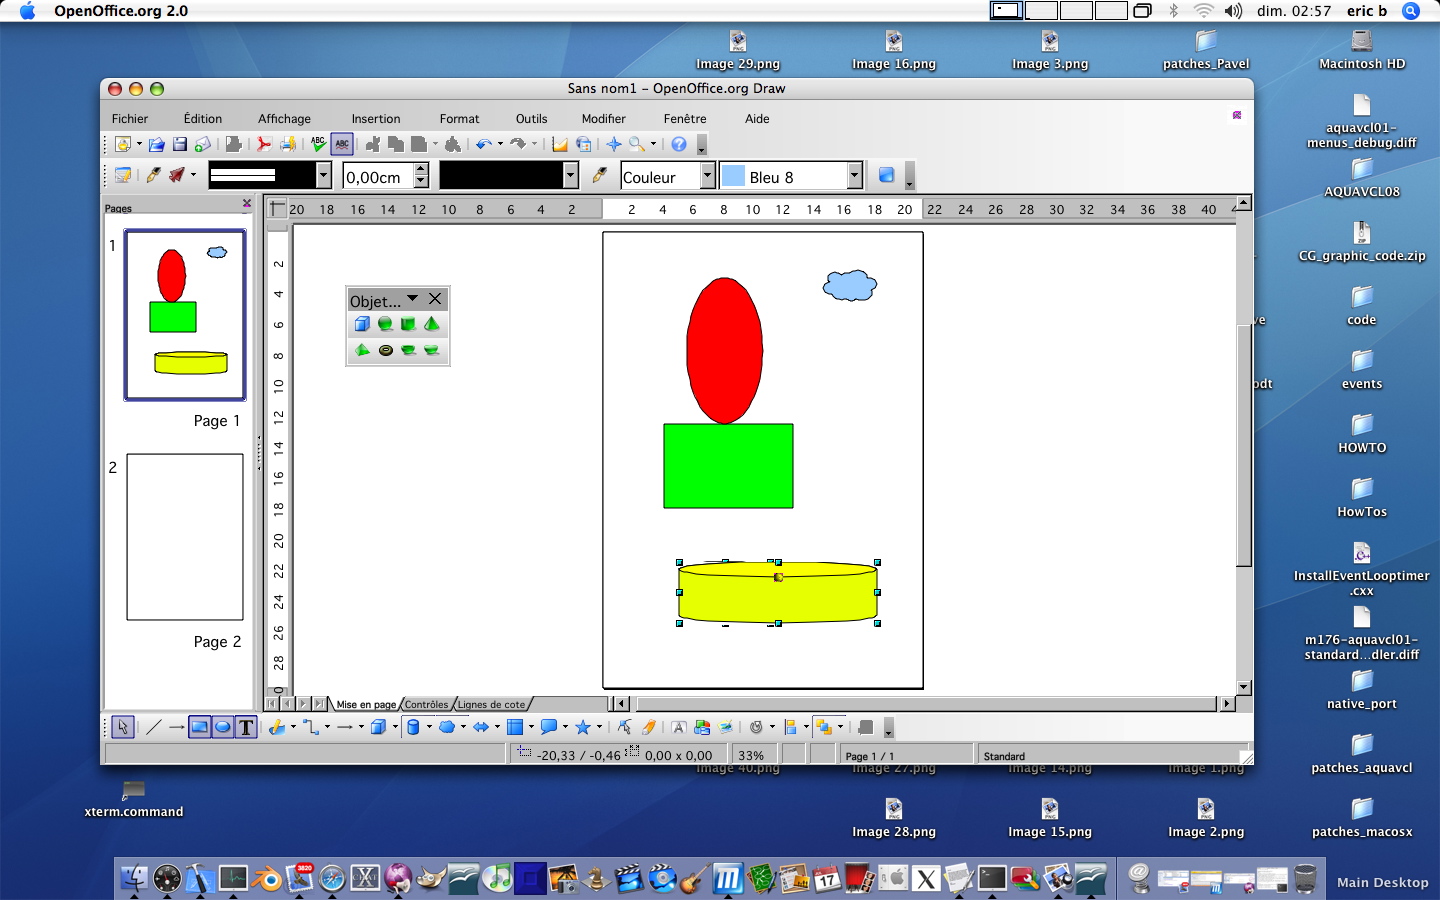Open the Affichage menu
Image resolution: width=1440 pixels, height=900 pixels.
pyautogui.click(x=284, y=118)
